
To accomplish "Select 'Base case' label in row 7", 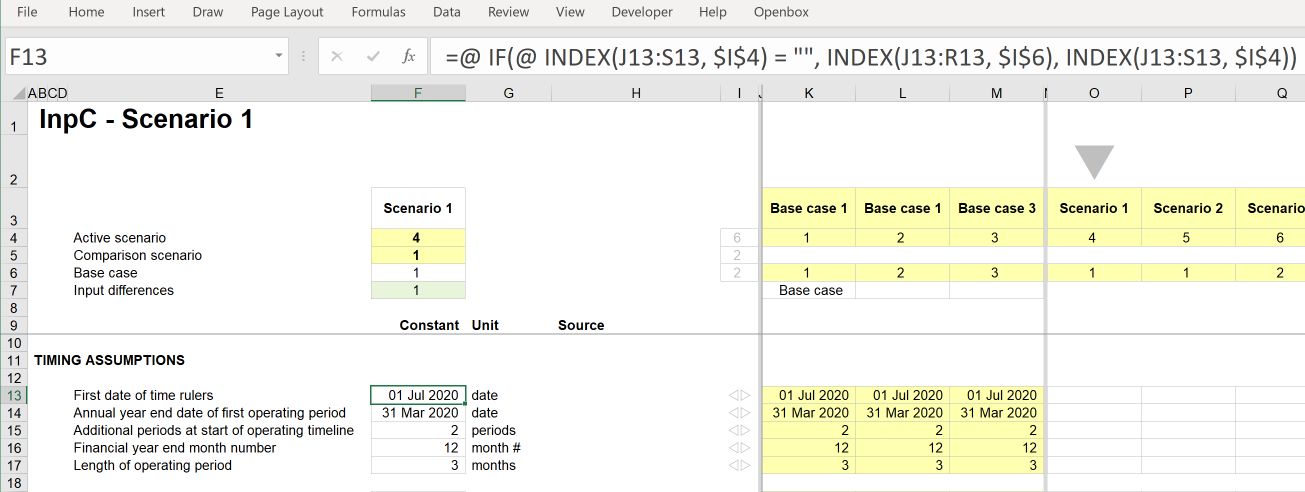I will [x=810, y=290].
